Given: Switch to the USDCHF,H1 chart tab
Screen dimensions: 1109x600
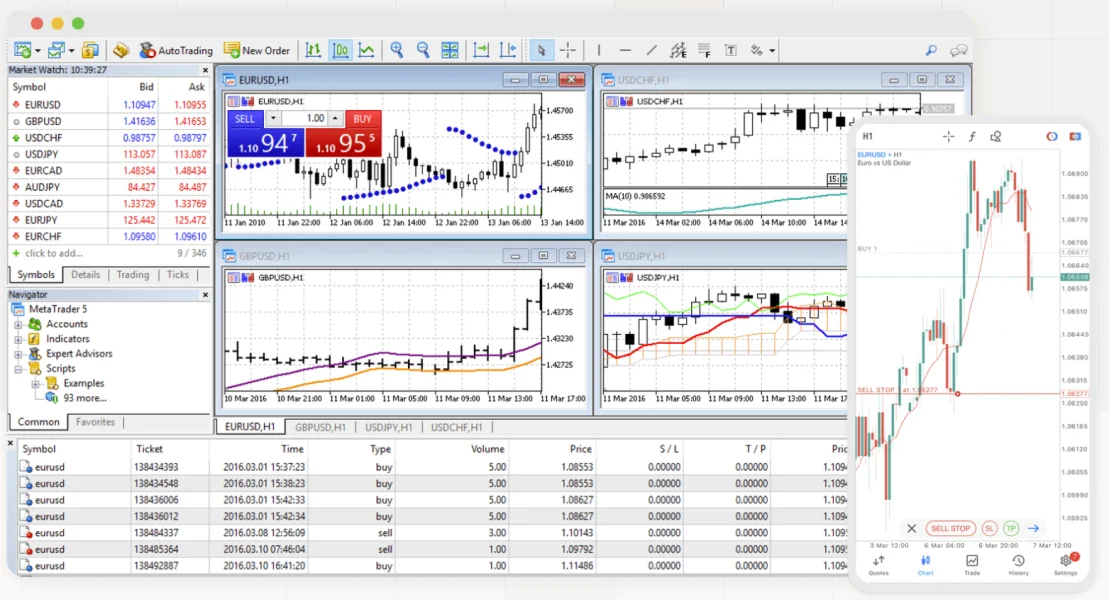Looking at the screenshot, I should [456, 427].
